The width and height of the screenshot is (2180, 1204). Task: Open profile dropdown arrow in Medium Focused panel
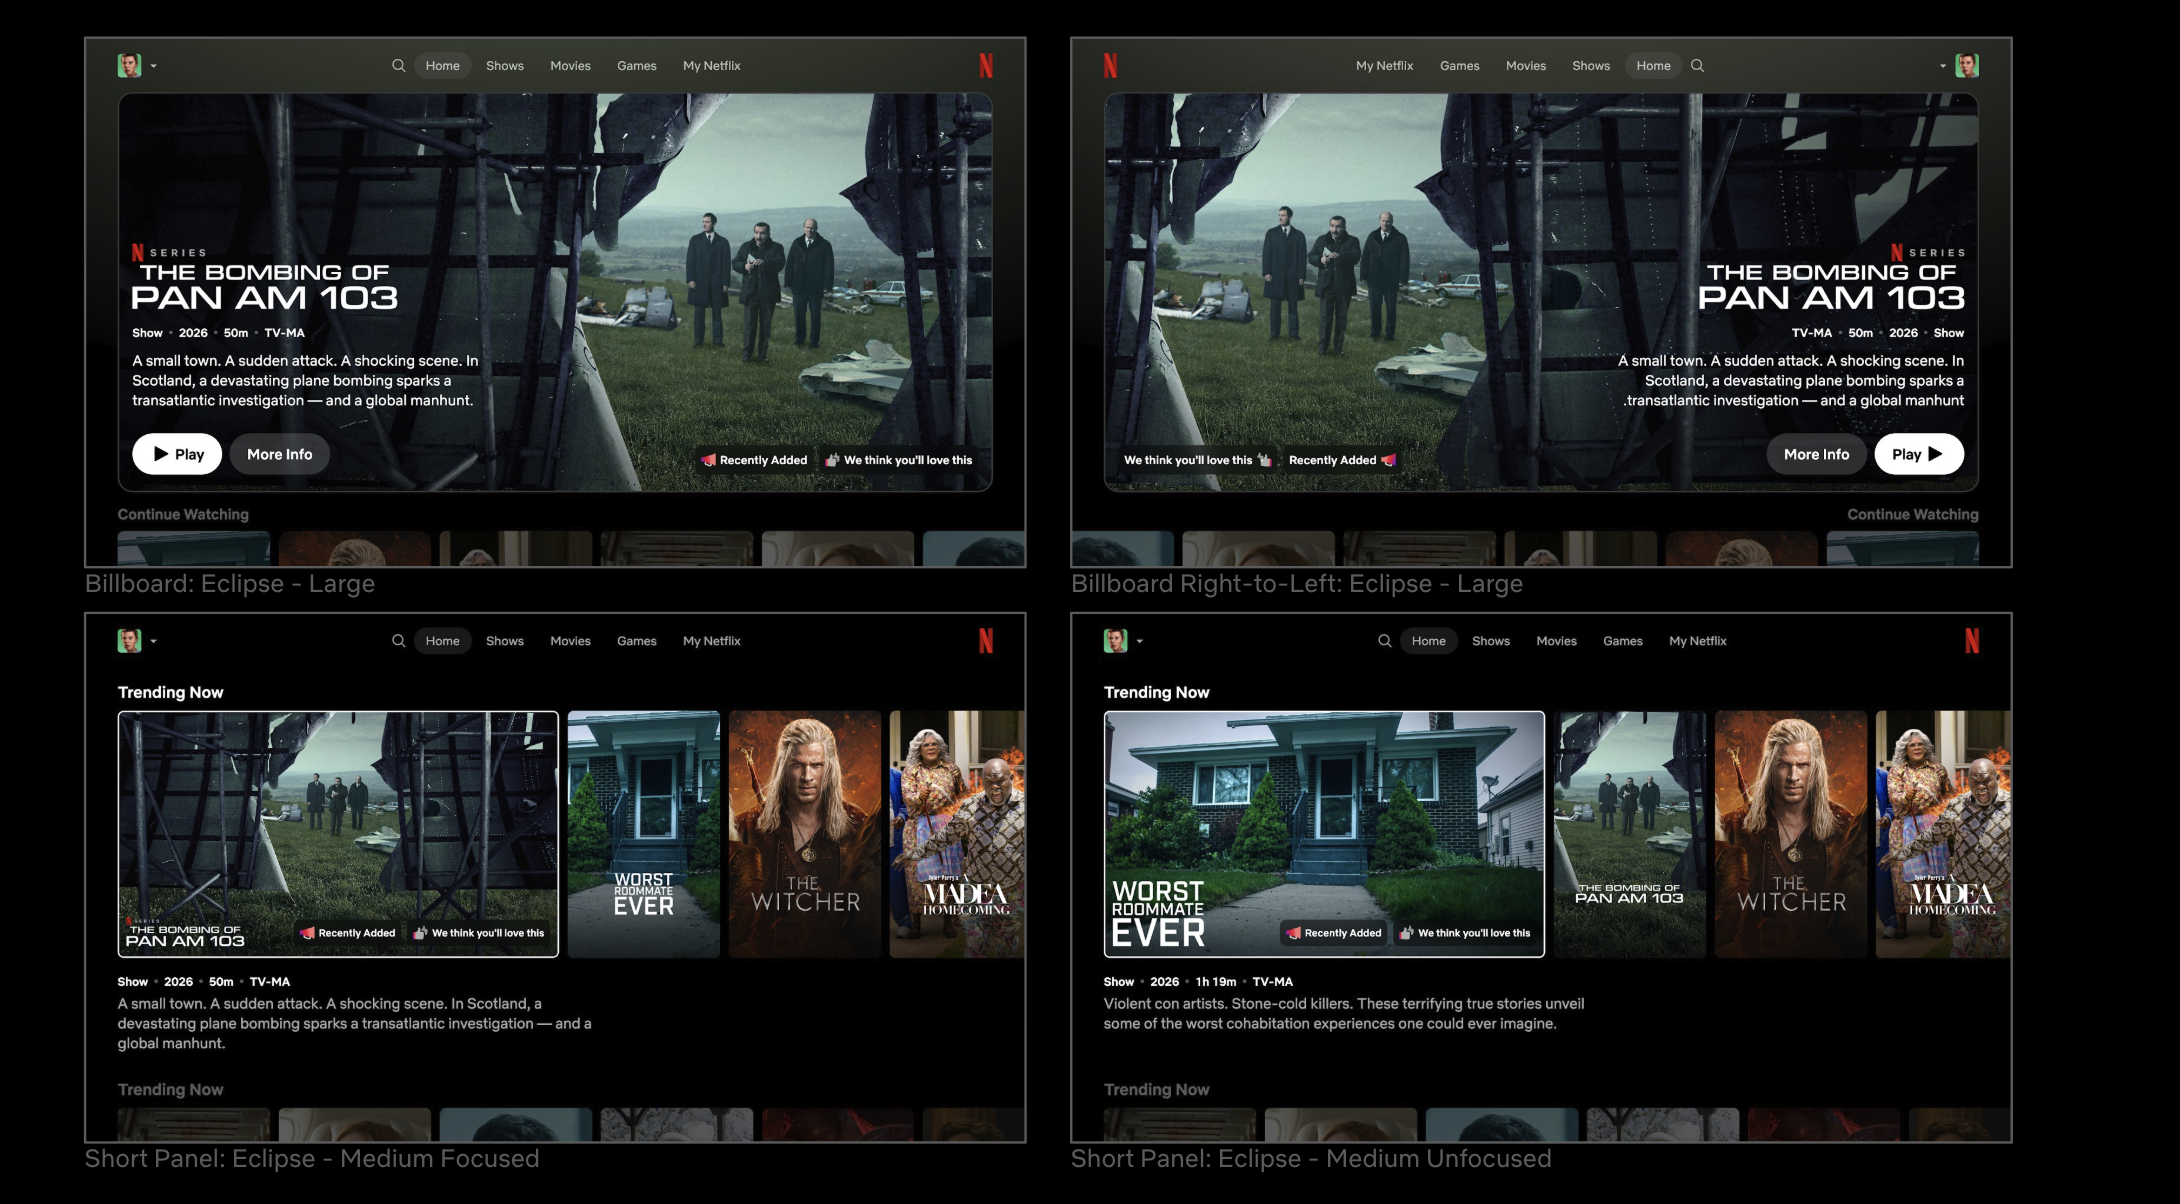pos(153,641)
